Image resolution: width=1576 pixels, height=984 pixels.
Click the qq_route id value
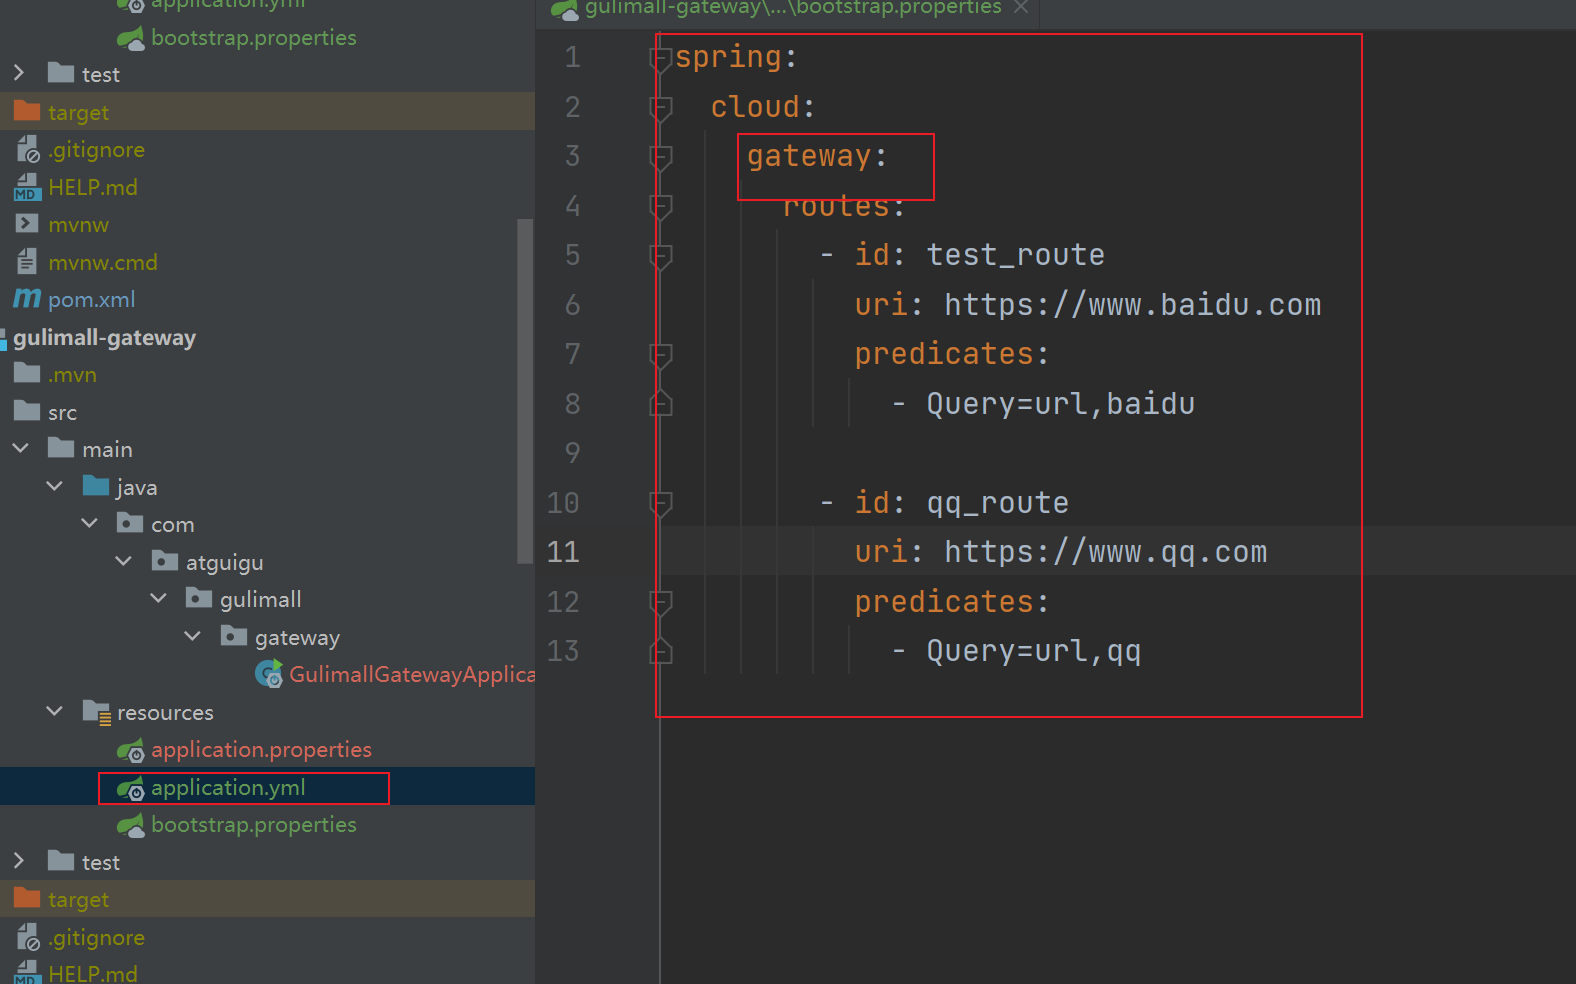pos(998,503)
